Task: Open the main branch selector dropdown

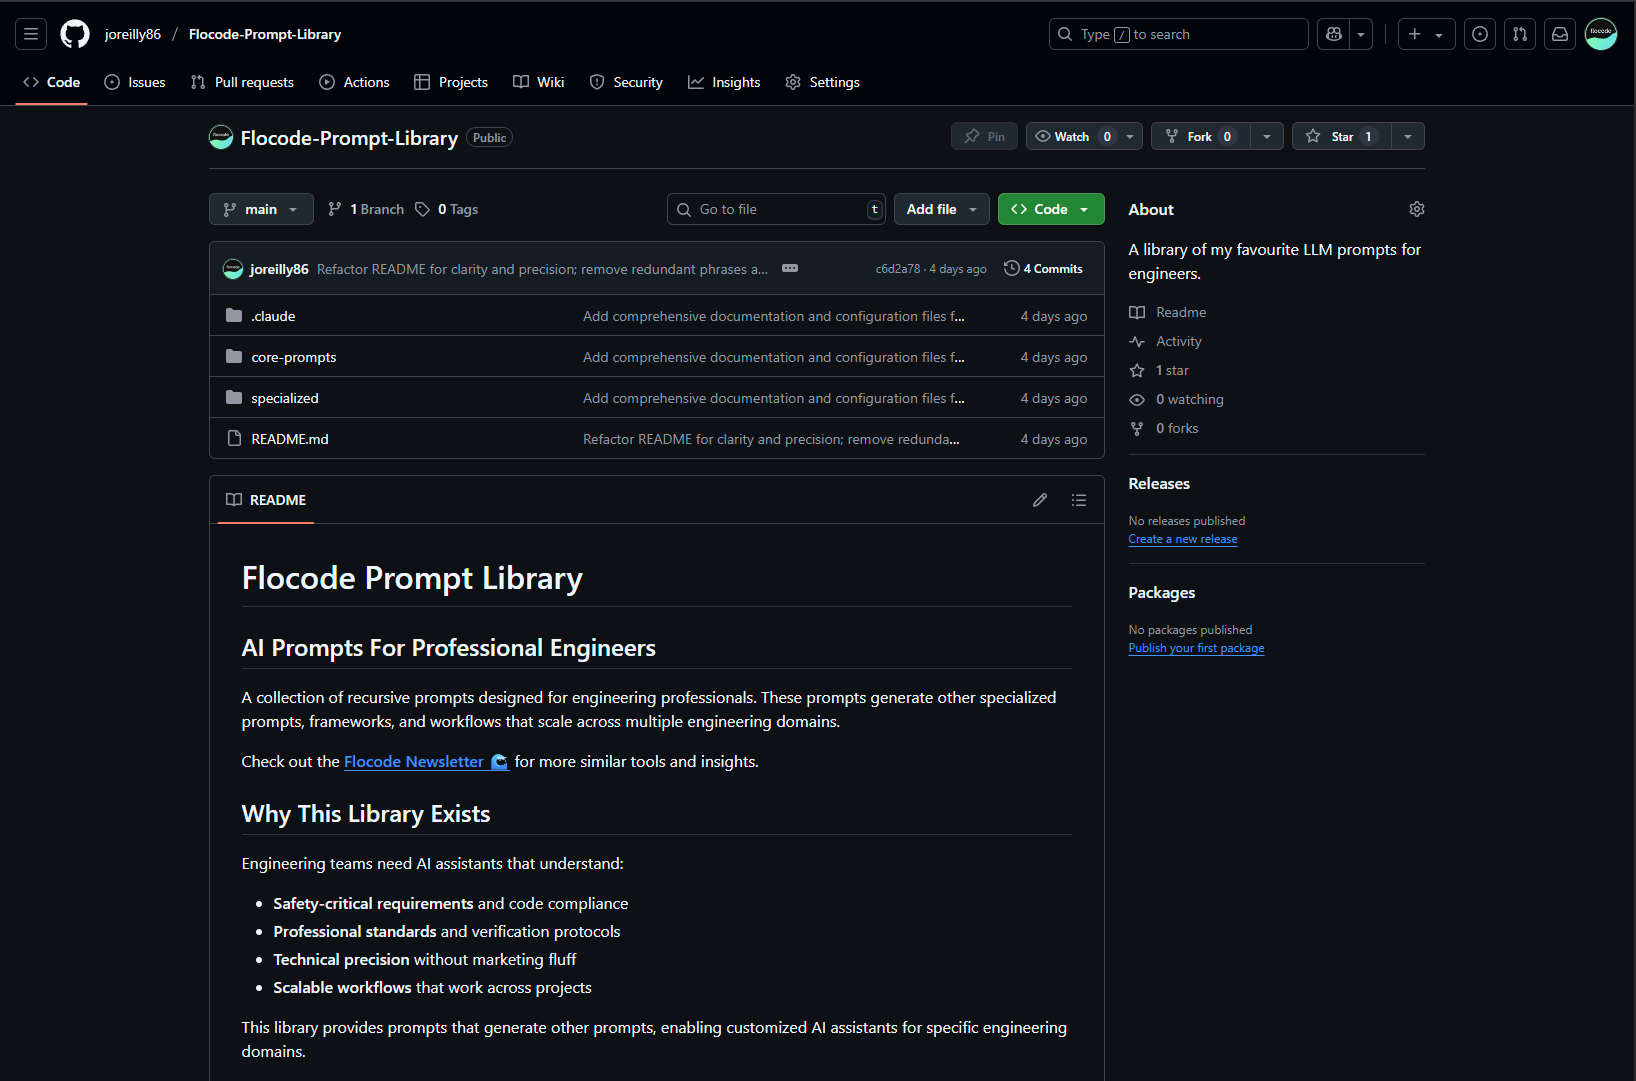Action: pos(261,209)
